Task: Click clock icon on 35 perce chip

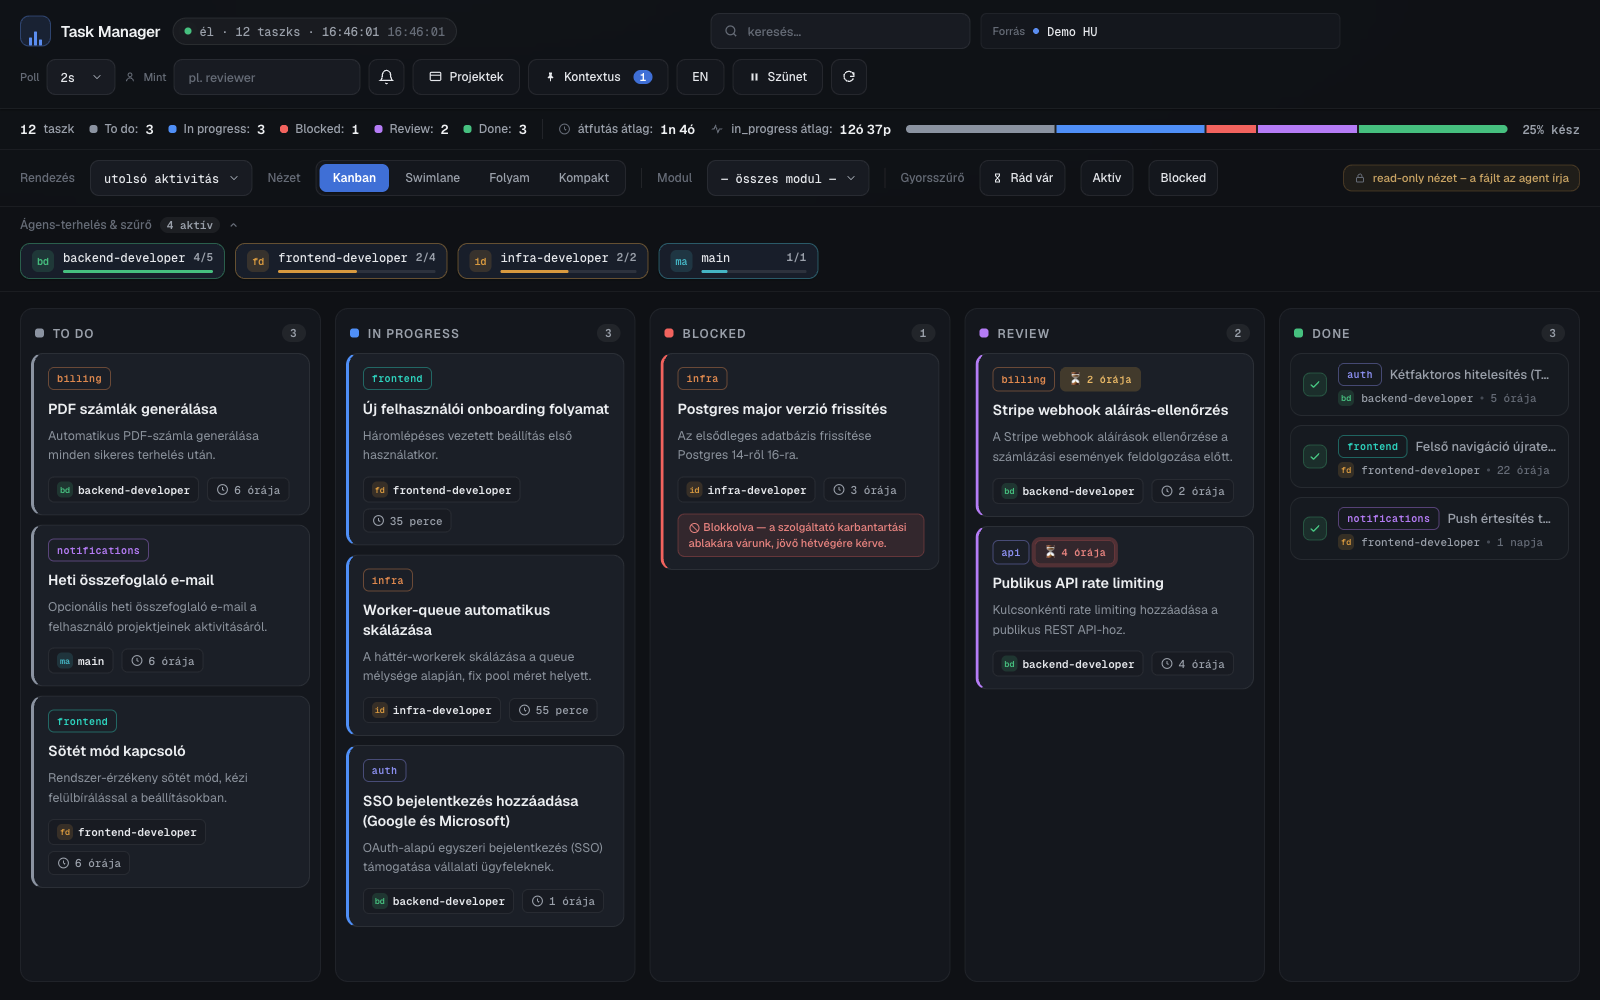Action: (x=379, y=521)
